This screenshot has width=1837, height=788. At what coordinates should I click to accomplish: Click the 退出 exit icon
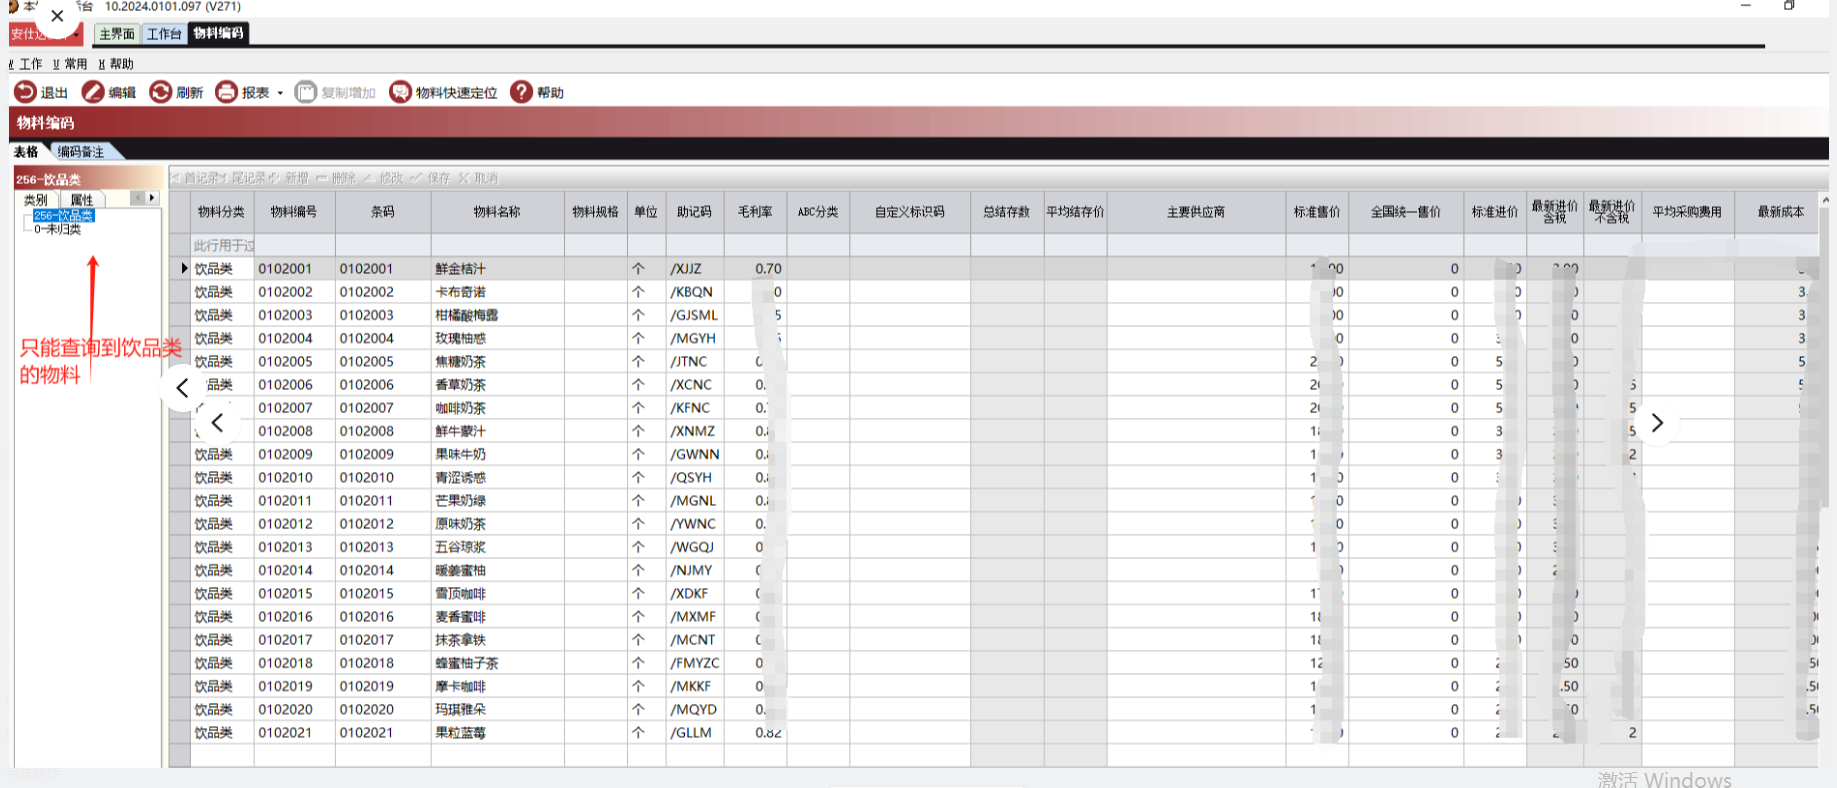click(x=25, y=92)
